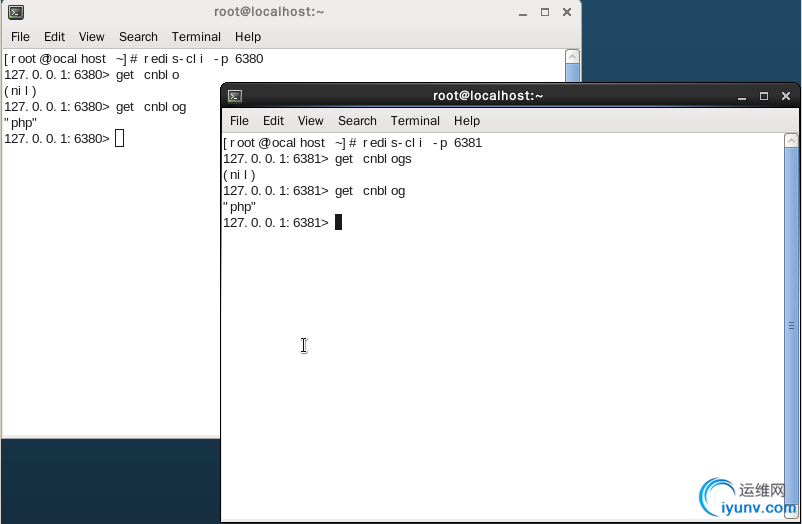Click the front terminal scrollbar thumb
The image size is (802, 524).
click(x=791, y=325)
